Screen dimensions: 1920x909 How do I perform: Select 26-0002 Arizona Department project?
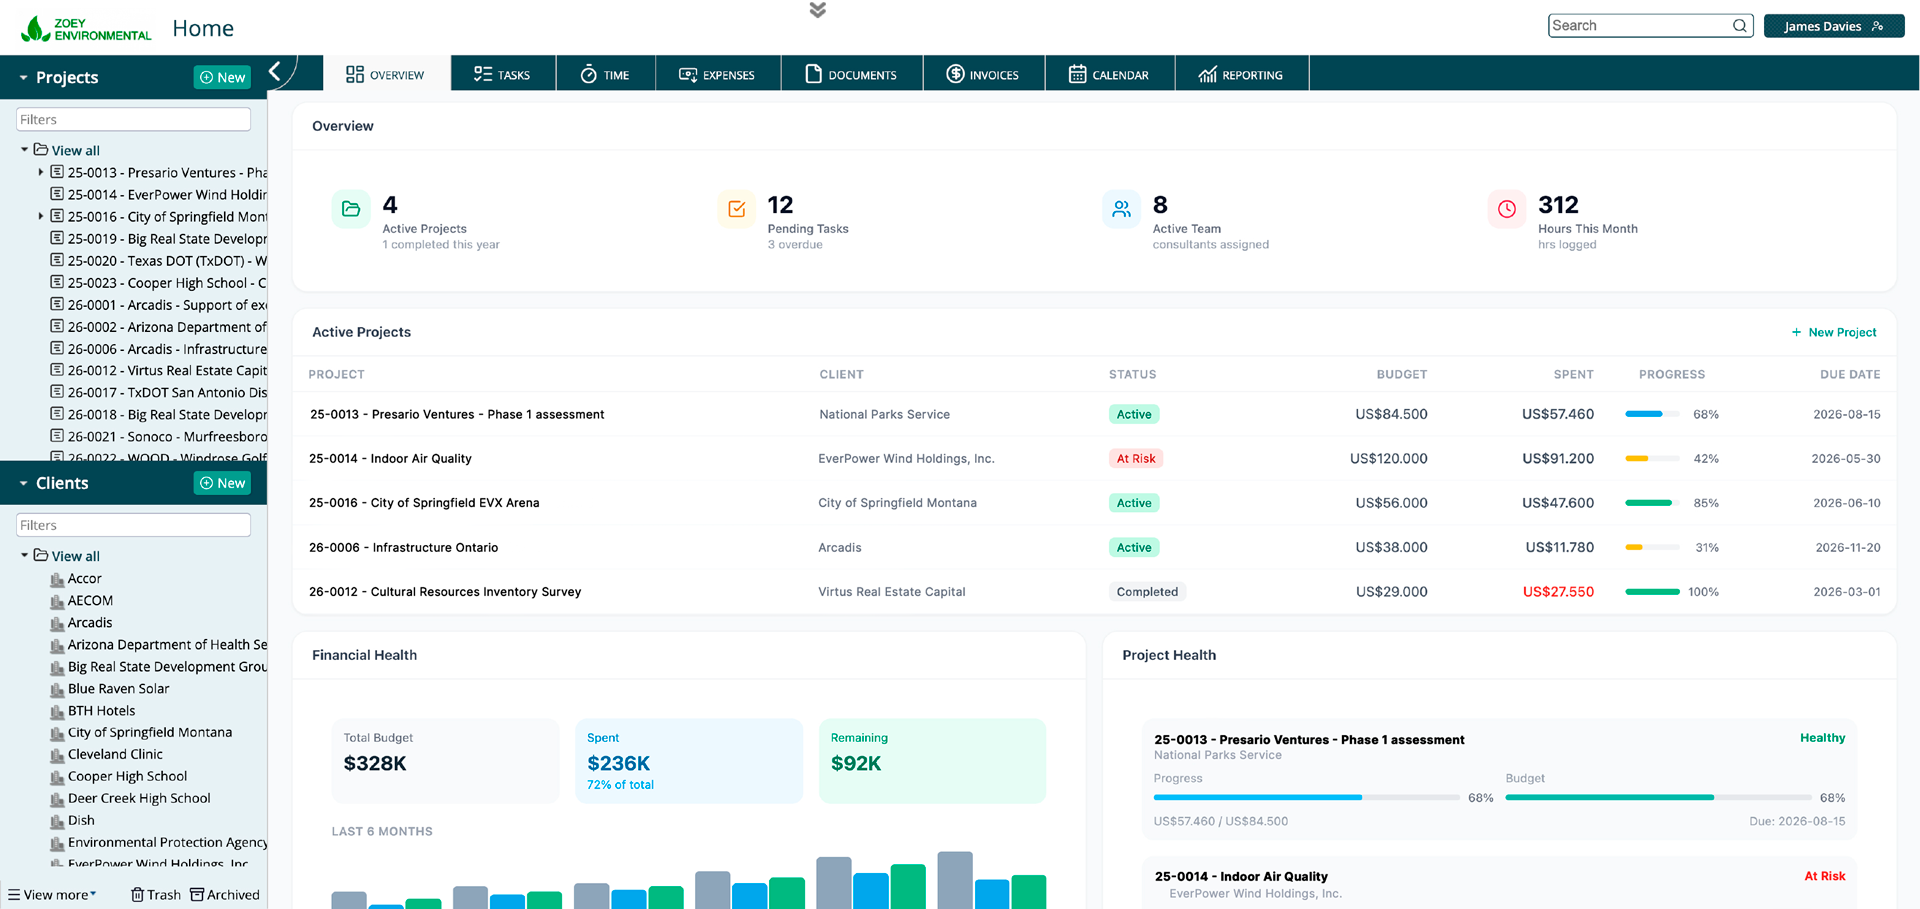[x=160, y=326]
